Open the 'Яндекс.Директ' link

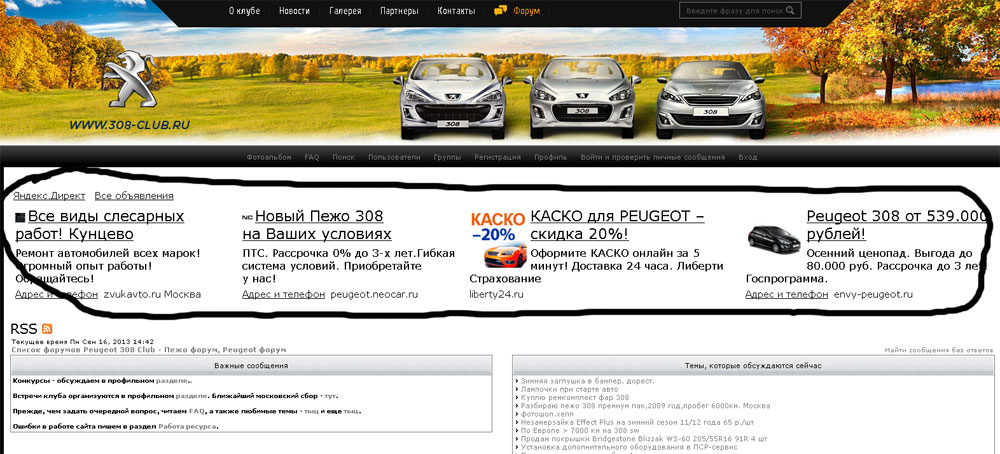49,196
